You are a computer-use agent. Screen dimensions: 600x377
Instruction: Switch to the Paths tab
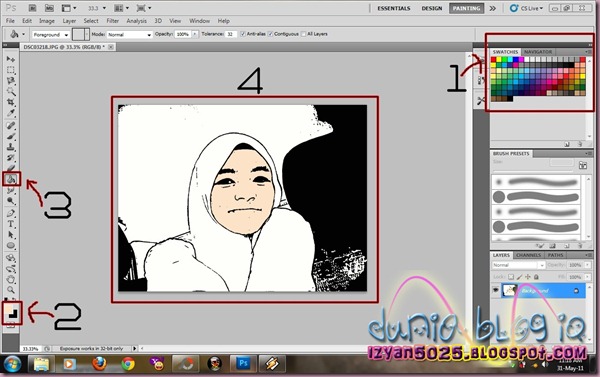tap(555, 255)
